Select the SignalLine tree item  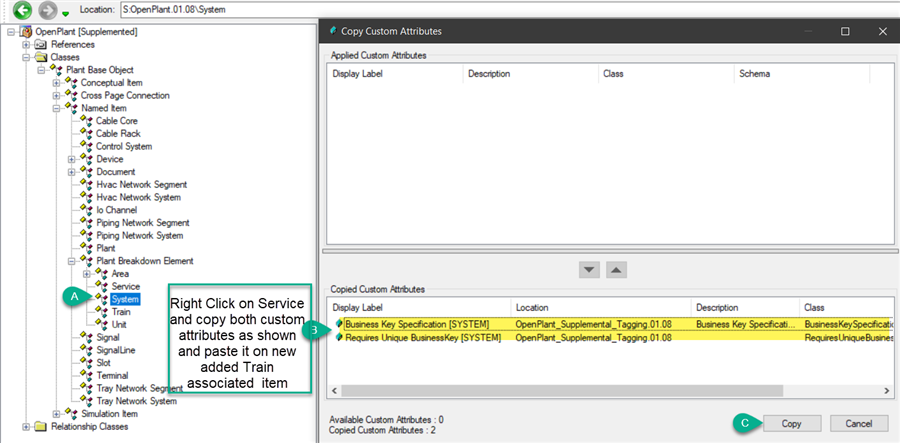tap(117, 350)
